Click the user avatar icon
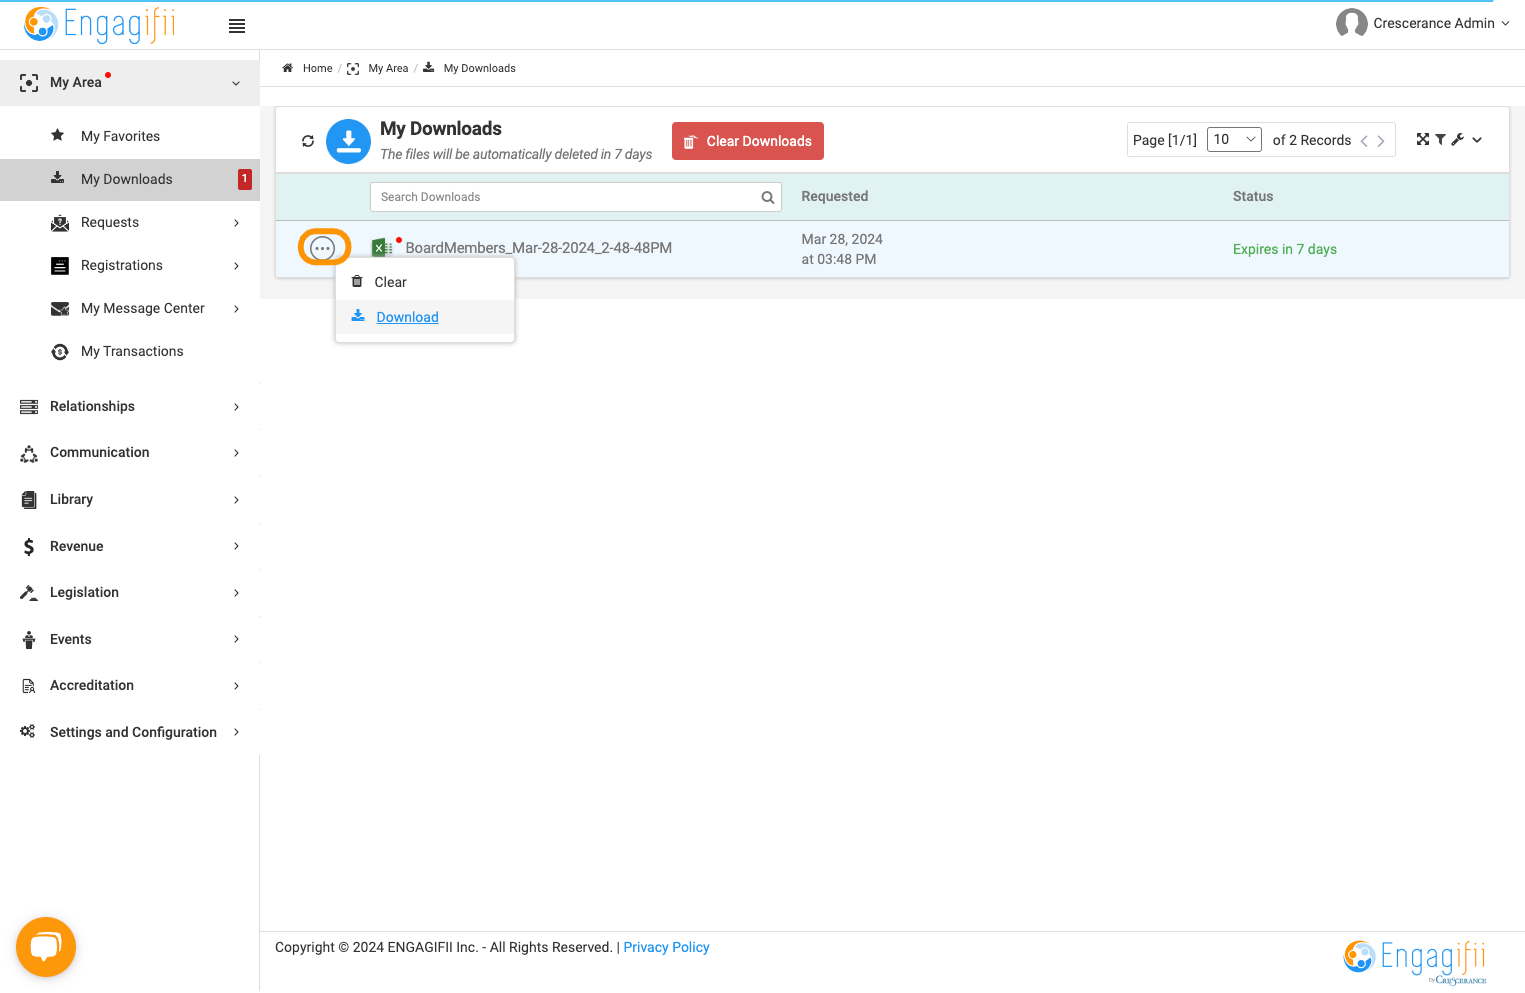Viewport: 1525px width, 993px height. (x=1351, y=23)
